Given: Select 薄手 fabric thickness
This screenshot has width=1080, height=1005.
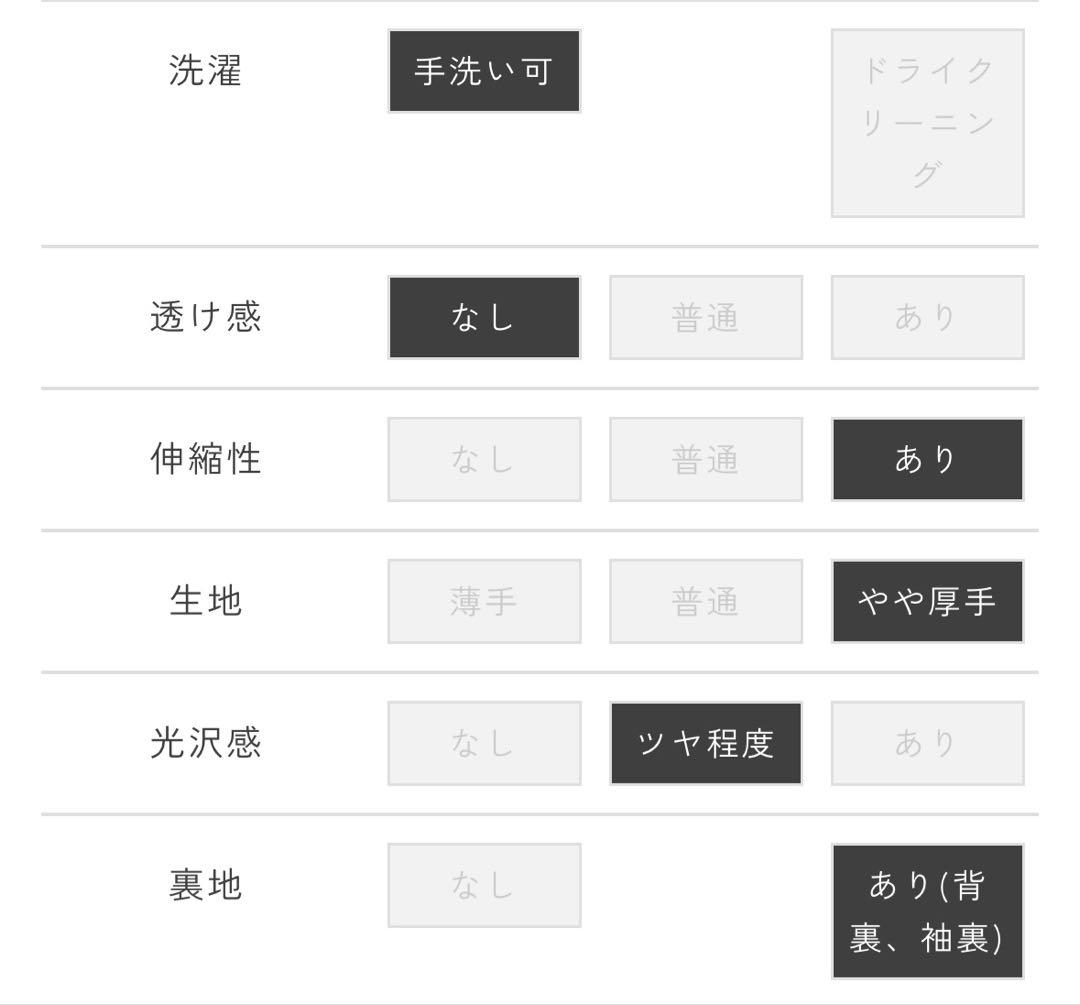Looking at the screenshot, I should point(484,602).
